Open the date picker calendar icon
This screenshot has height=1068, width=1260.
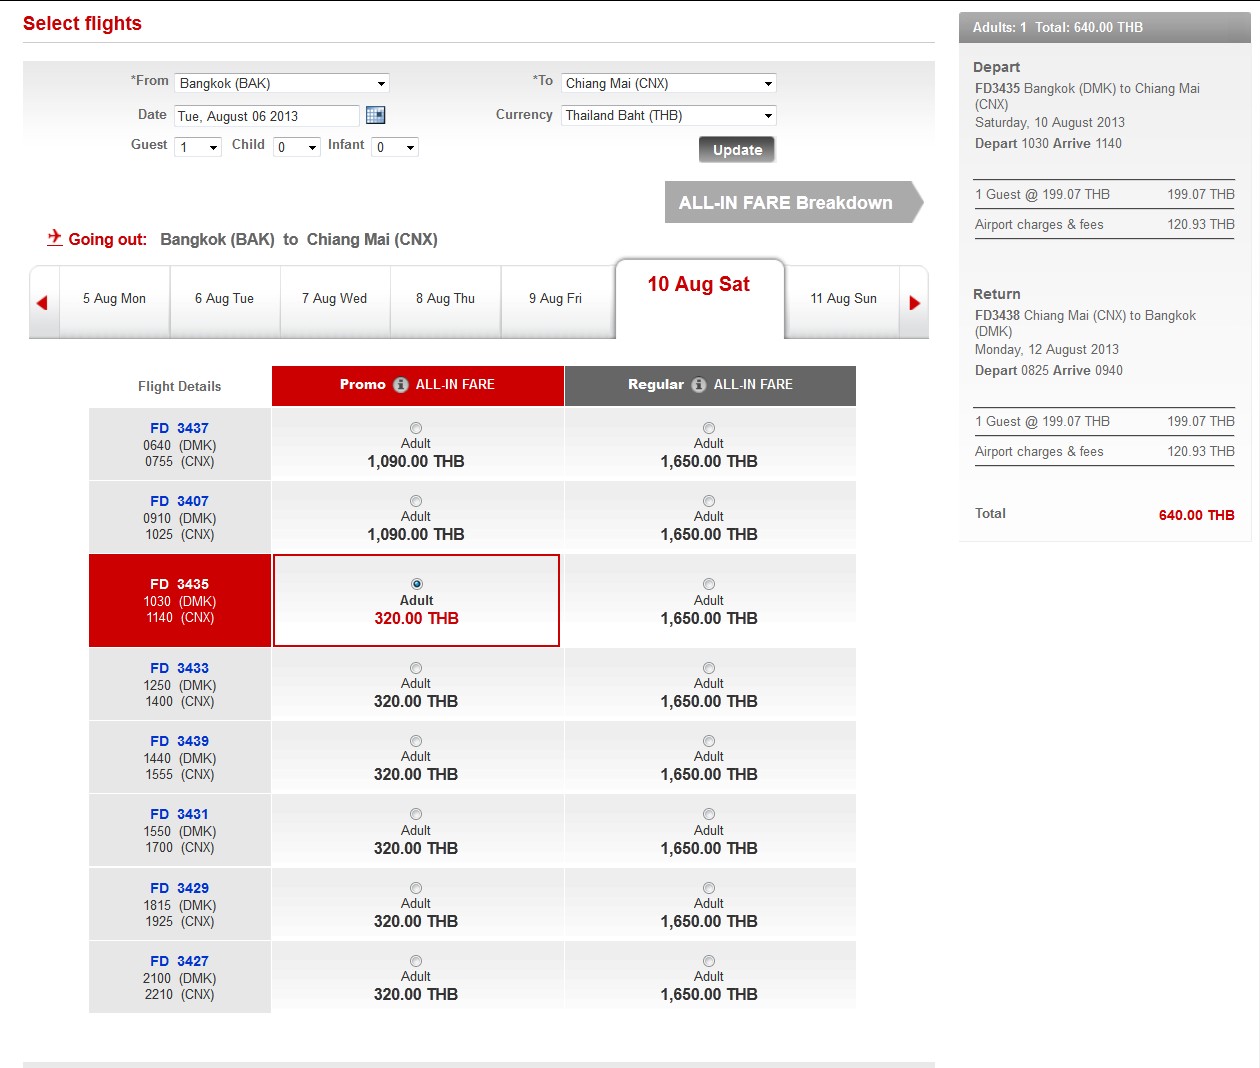pos(375,115)
